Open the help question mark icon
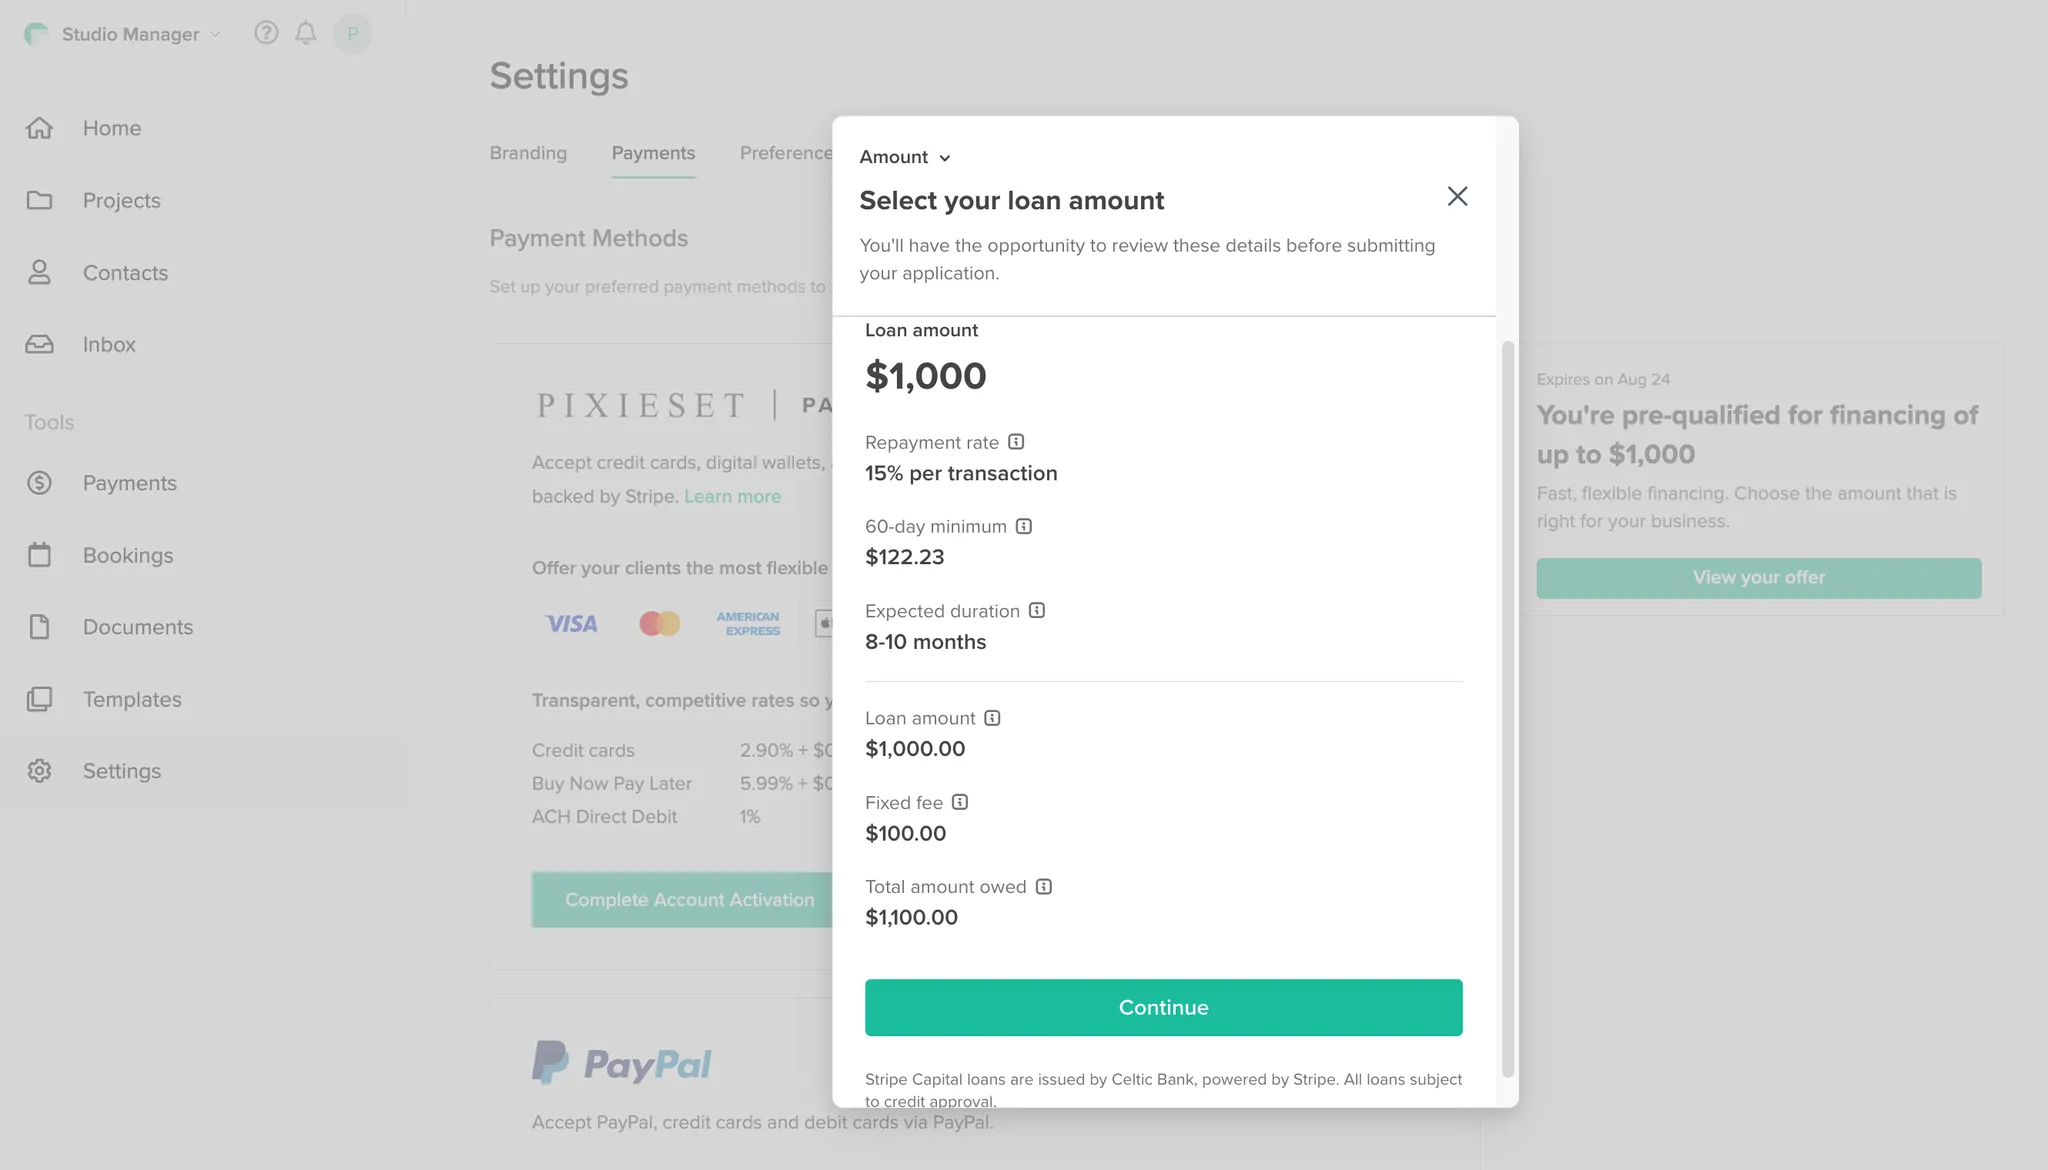 [x=266, y=33]
